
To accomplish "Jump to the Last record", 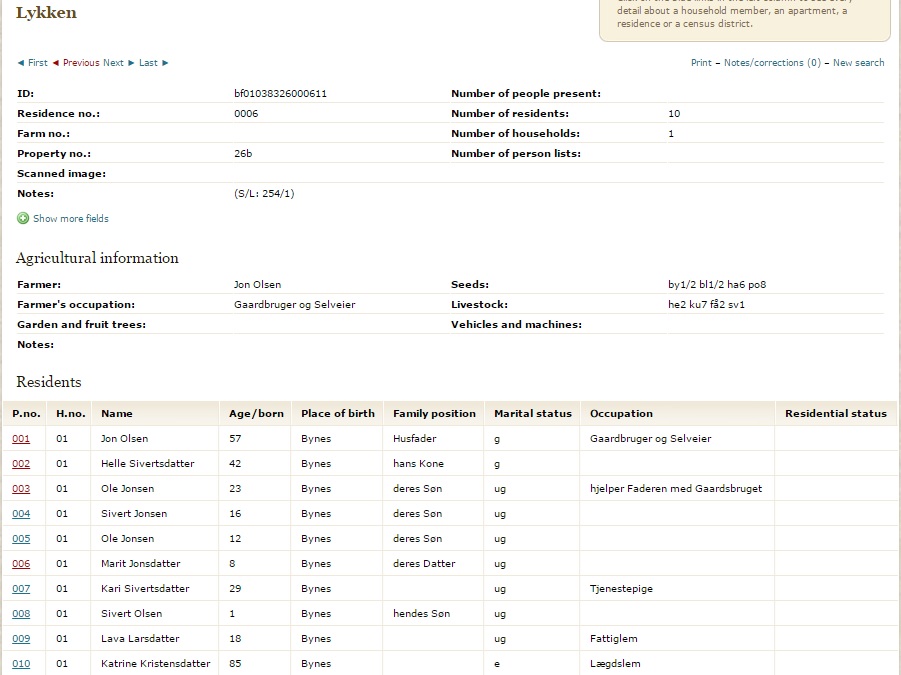I will [148, 63].
